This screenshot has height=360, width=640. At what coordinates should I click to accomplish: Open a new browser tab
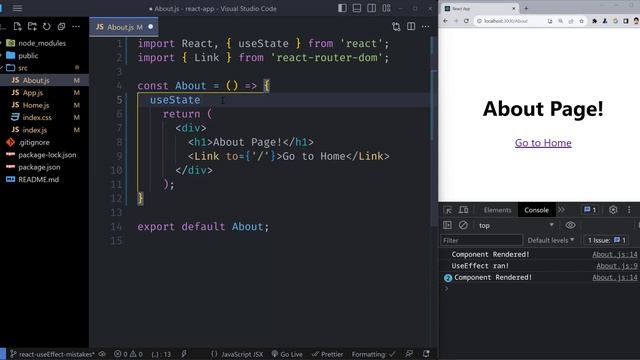click(x=526, y=8)
